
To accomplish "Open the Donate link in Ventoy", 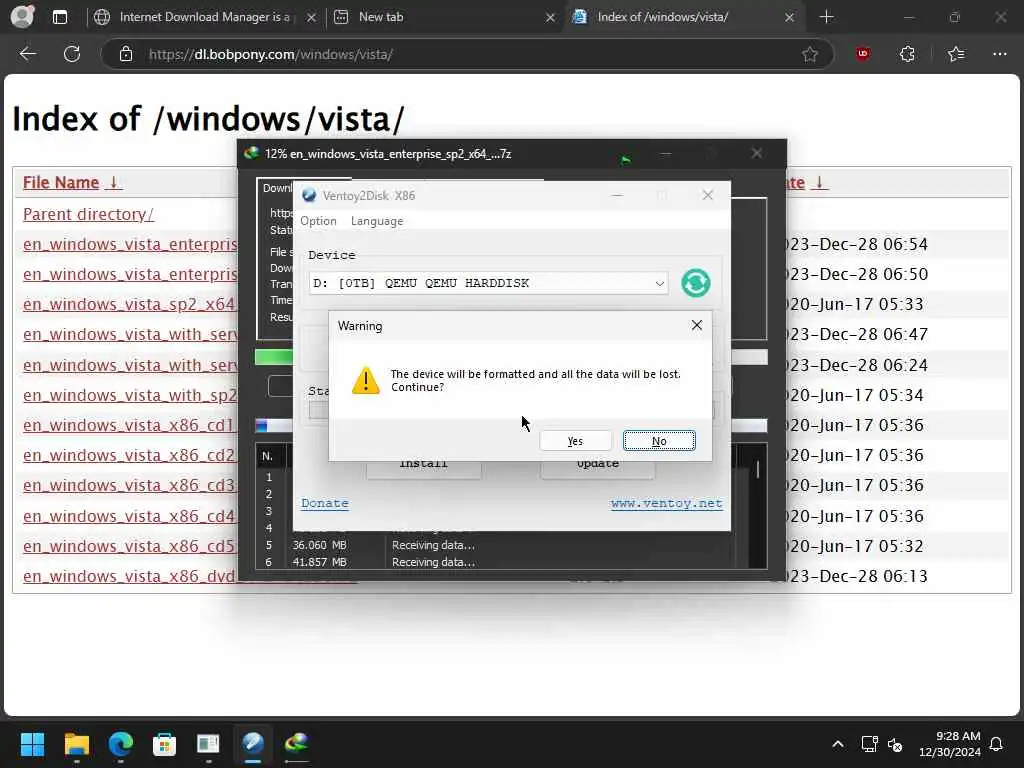I will pos(325,504).
